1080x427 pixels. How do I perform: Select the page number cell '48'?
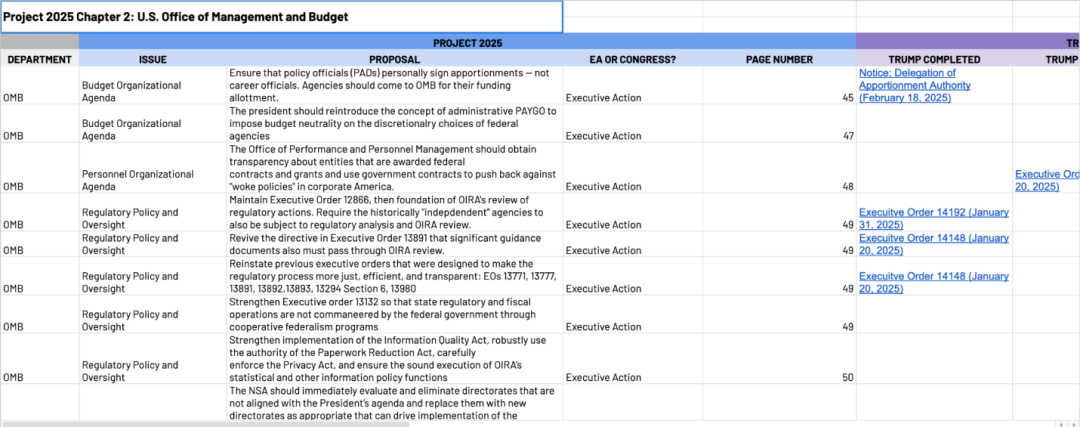(779, 168)
